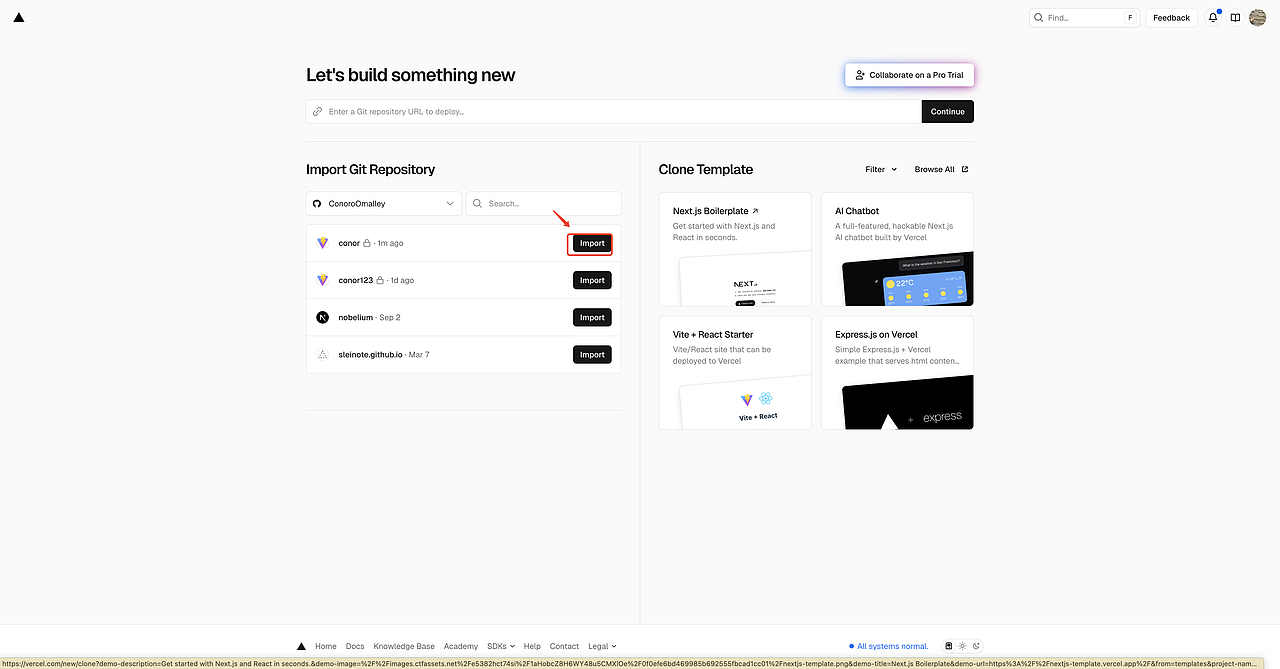The height and width of the screenshot is (669, 1280).
Task: Import the conor repository
Action: [591, 243]
